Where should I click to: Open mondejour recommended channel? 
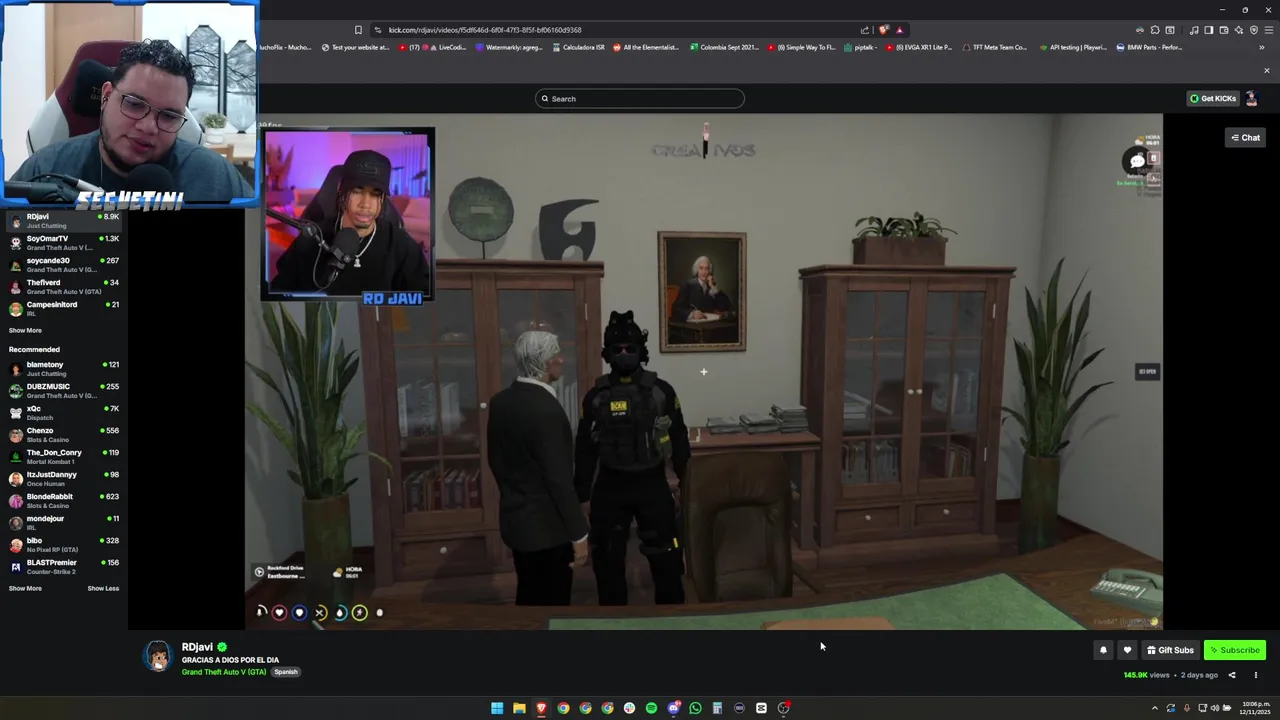click(64, 523)
